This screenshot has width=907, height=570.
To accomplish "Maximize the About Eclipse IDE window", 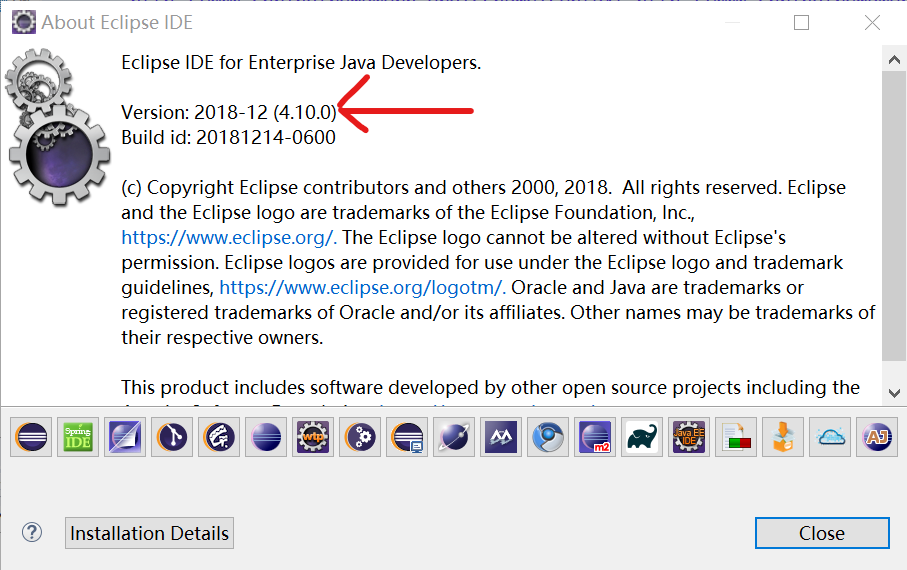I will pyautogui.click(x=801, y=23).
